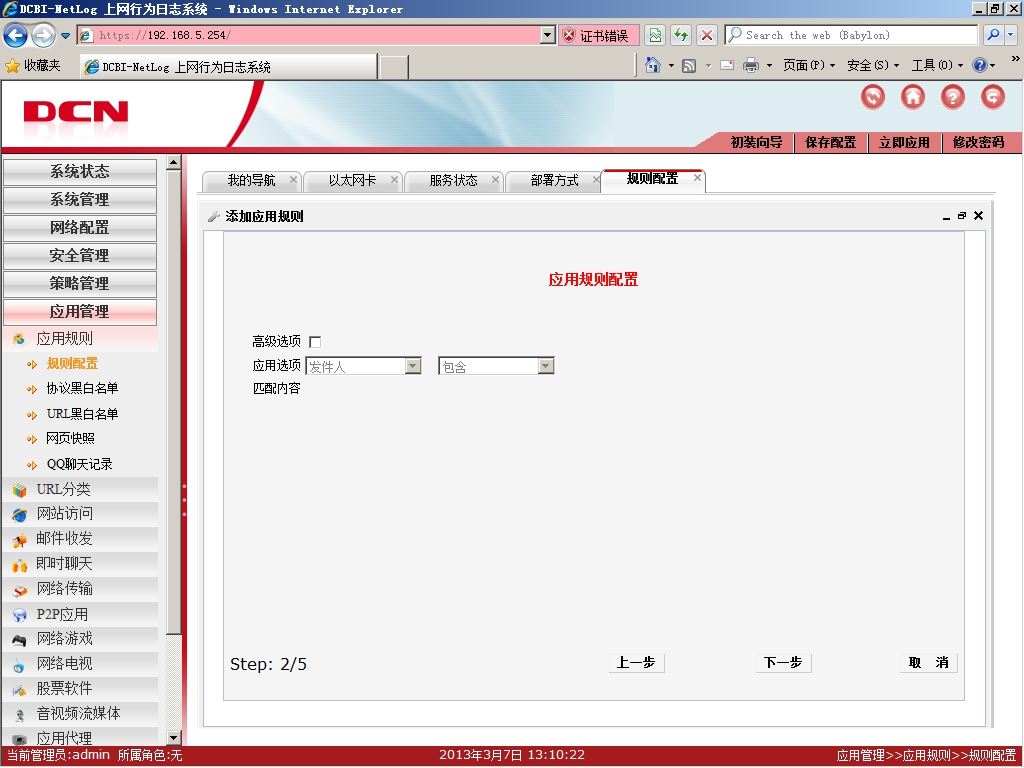
Task: Switch to the 我的导航 tab
Action: click(251, 180)
